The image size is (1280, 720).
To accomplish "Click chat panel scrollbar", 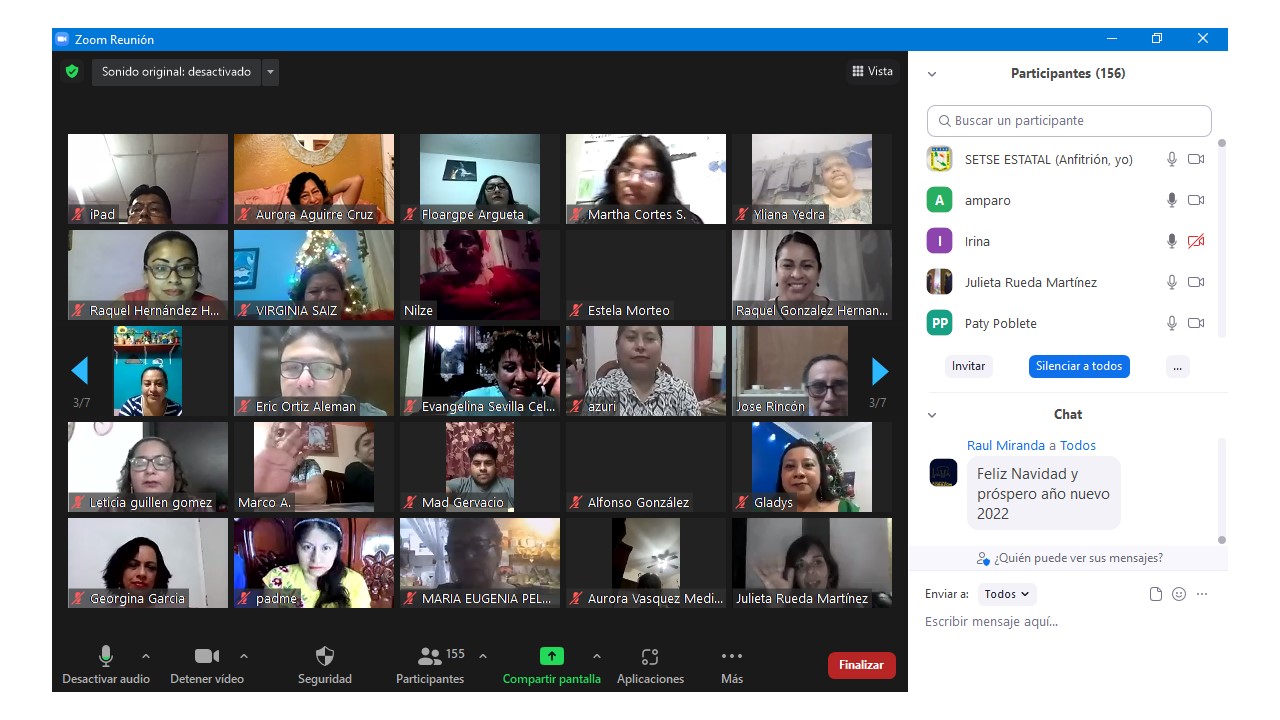I will pos(1221,490).
